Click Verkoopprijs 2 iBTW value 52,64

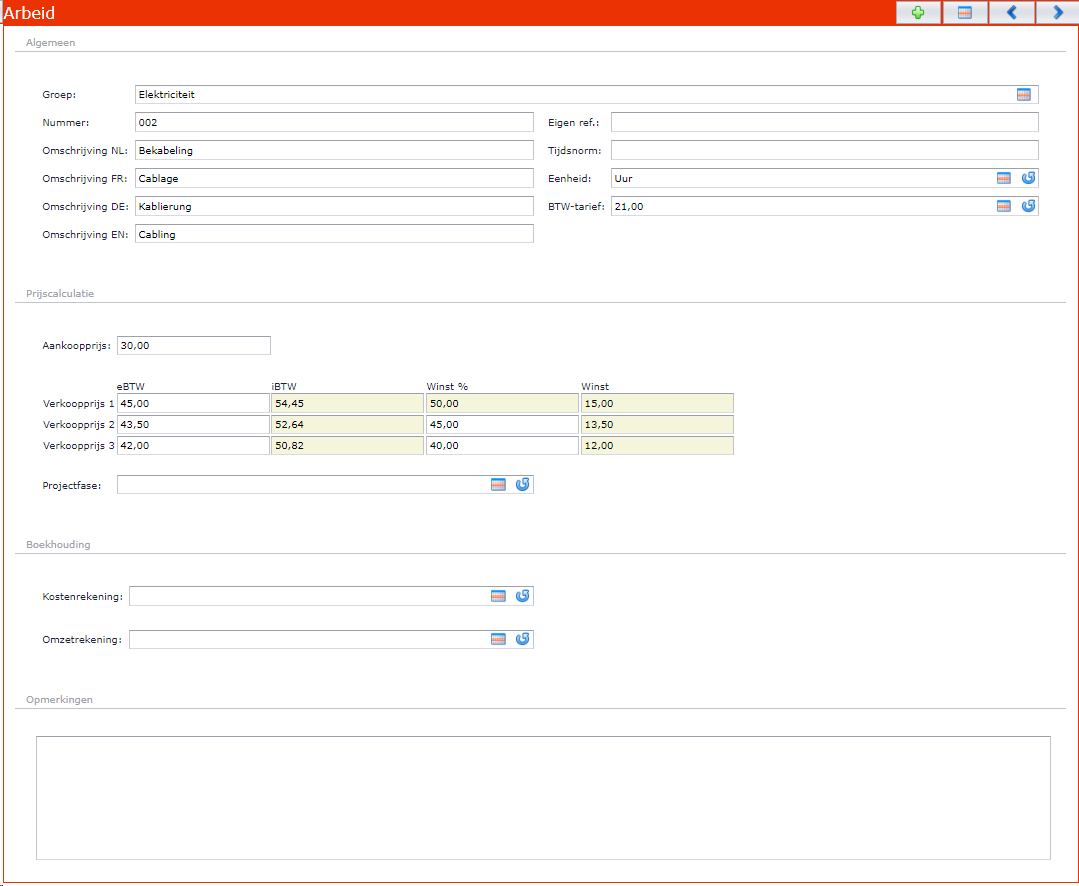[348, 424]
